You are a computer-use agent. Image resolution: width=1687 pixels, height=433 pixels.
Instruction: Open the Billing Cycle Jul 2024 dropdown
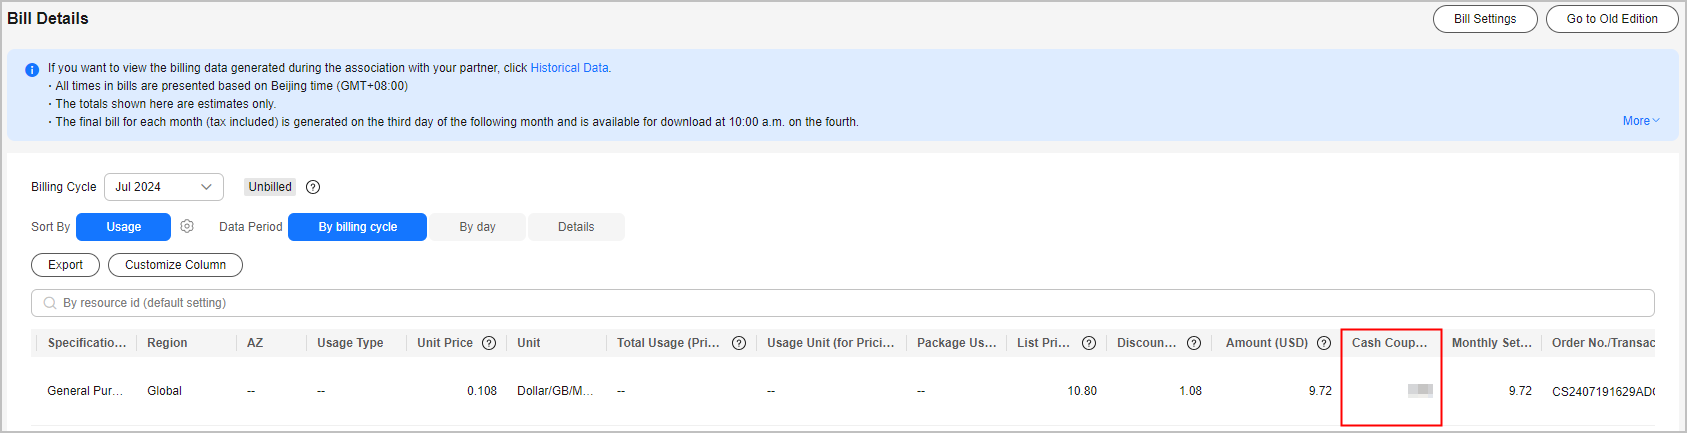coord(164,187)
